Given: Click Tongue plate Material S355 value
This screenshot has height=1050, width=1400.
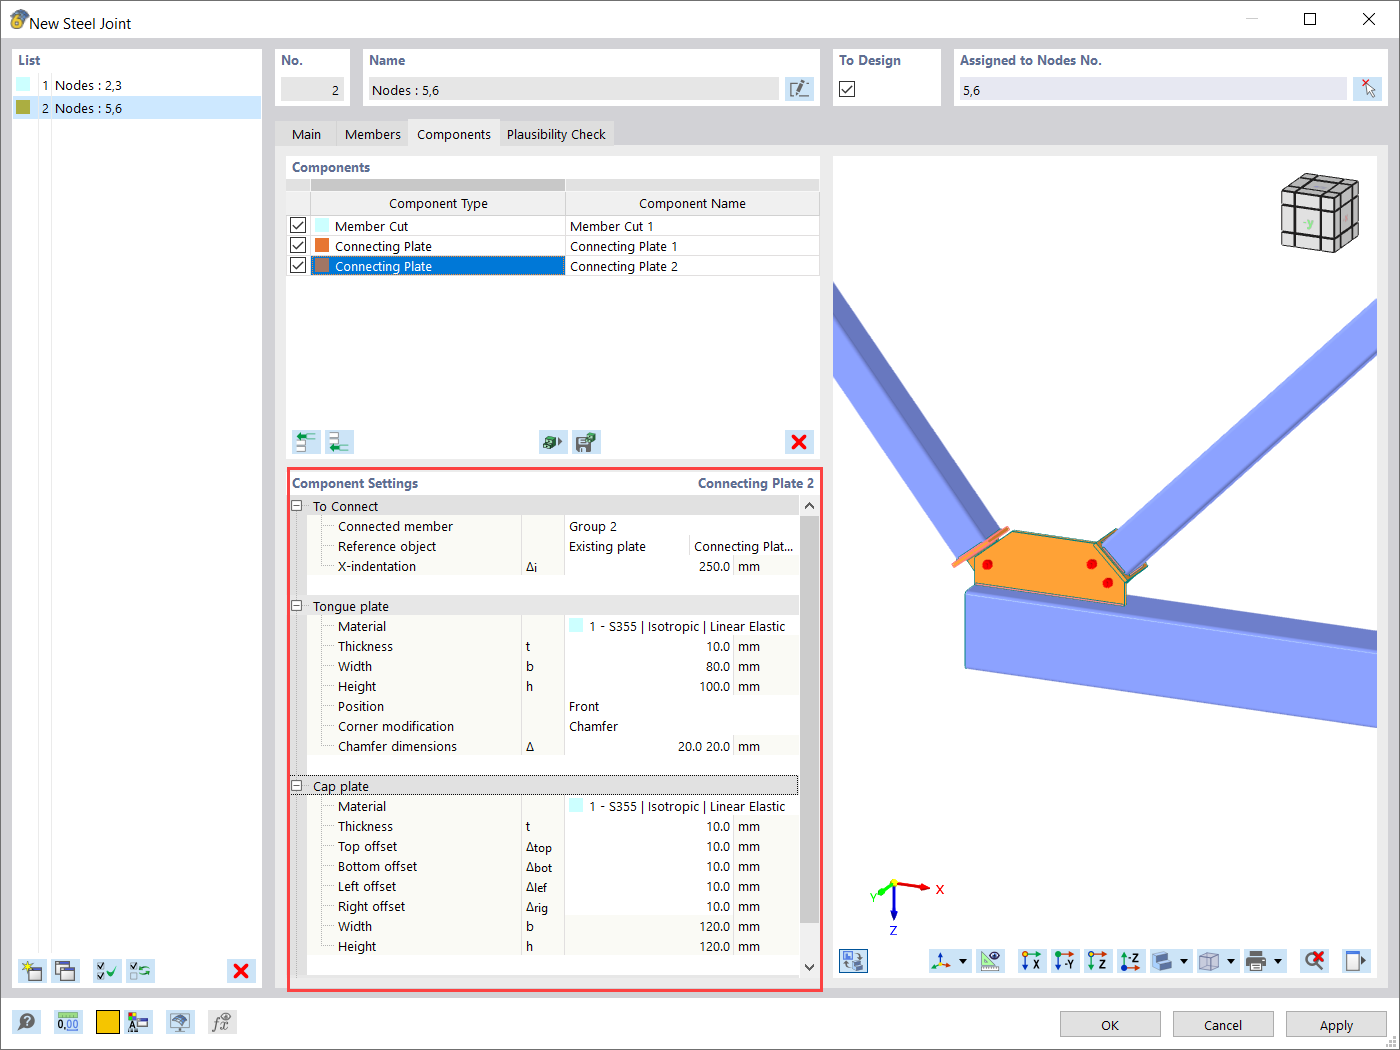Looking at the screenshot, I should [x=682, y=626].
